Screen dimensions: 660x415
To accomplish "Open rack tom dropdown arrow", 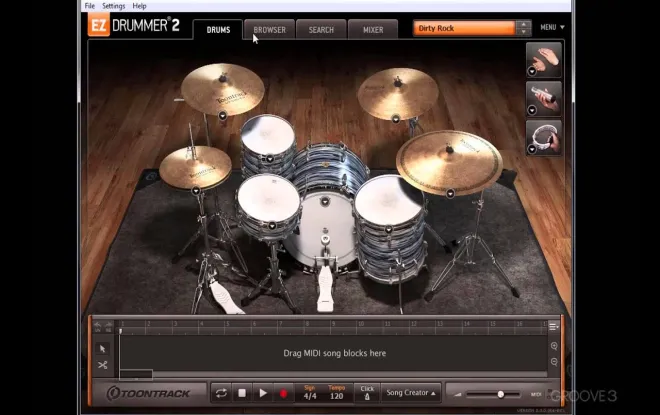I will [270, 159].
